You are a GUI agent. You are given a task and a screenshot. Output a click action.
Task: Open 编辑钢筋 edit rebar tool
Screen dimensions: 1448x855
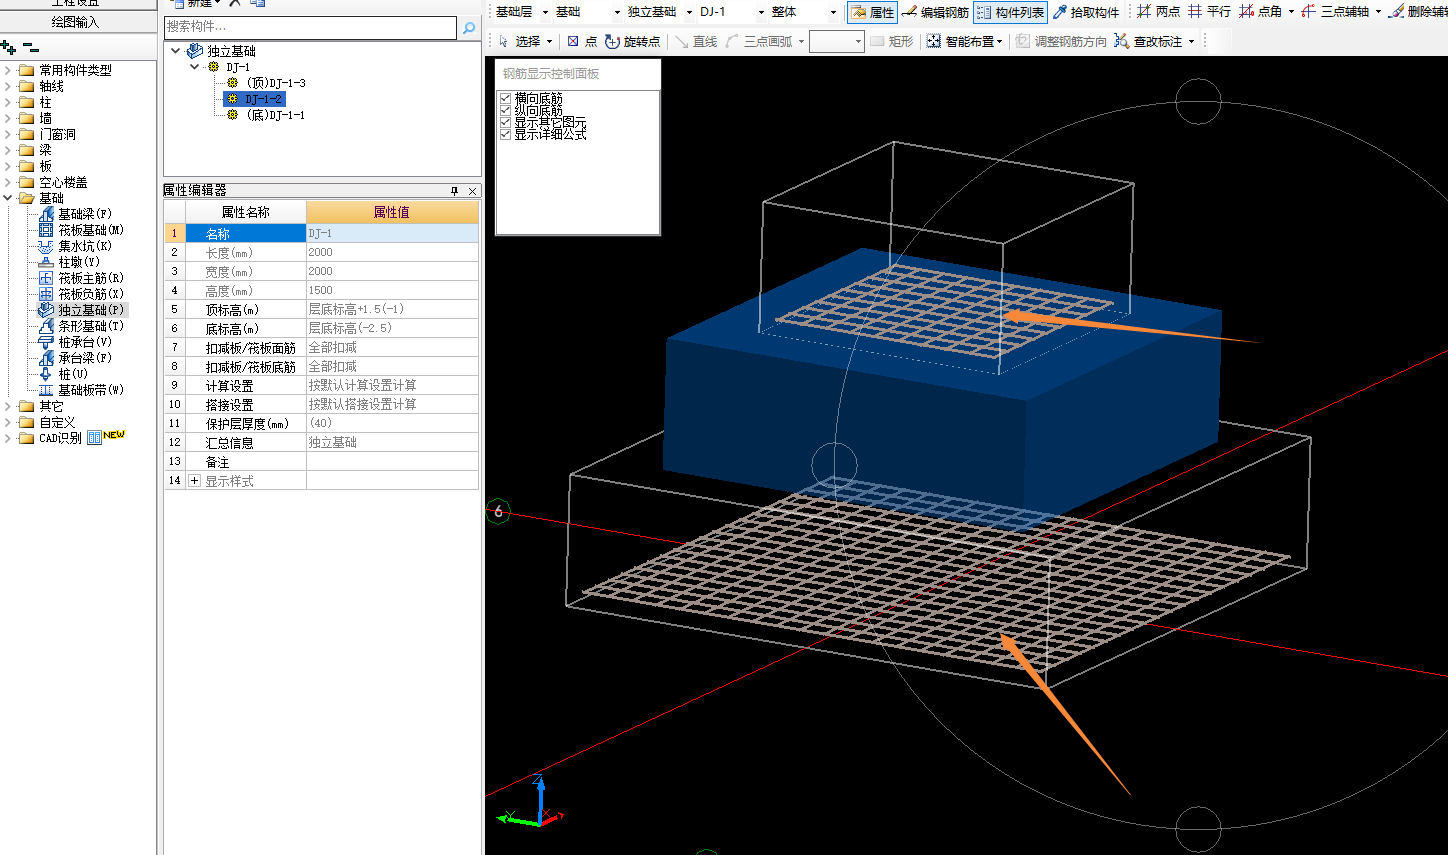tap(935, 12)
